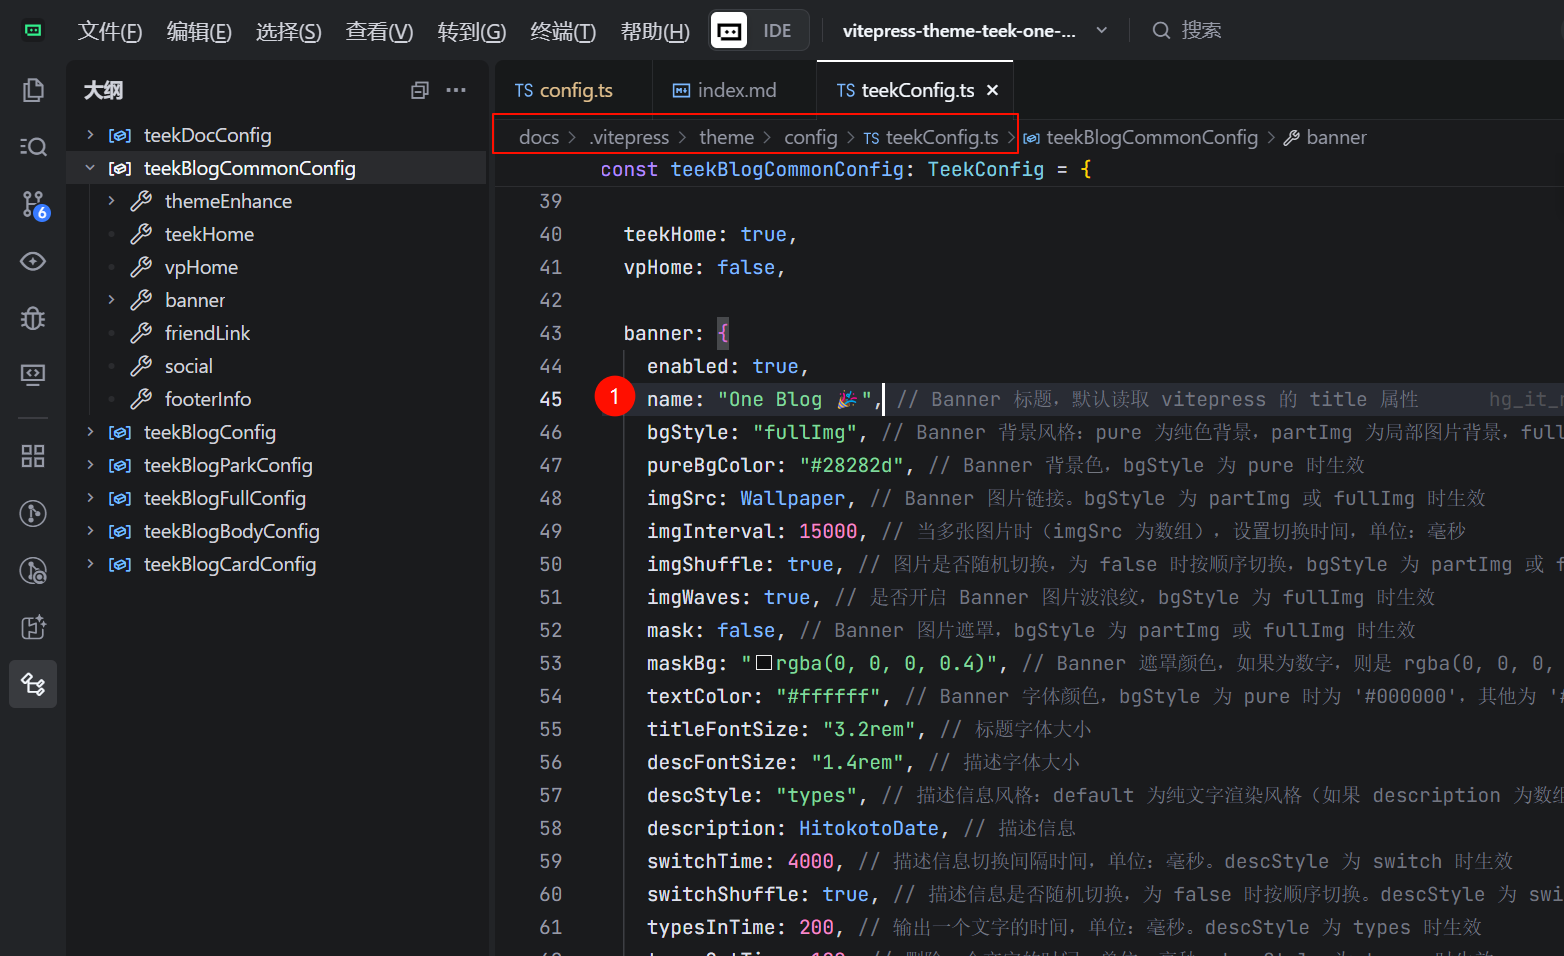1564x956 pixels.
Task: Open the Extensions grid icon in activity bar
Action: (33, 456)
